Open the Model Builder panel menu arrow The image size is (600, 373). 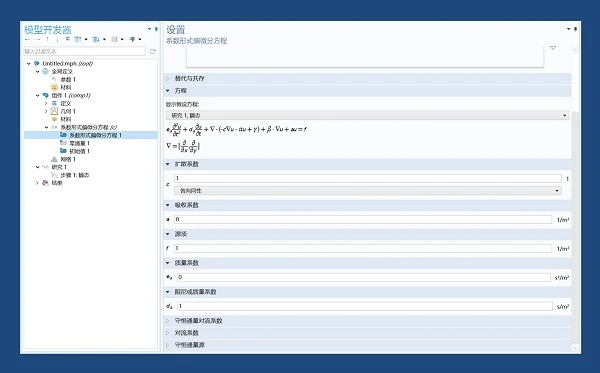click(x=149, y=29)
